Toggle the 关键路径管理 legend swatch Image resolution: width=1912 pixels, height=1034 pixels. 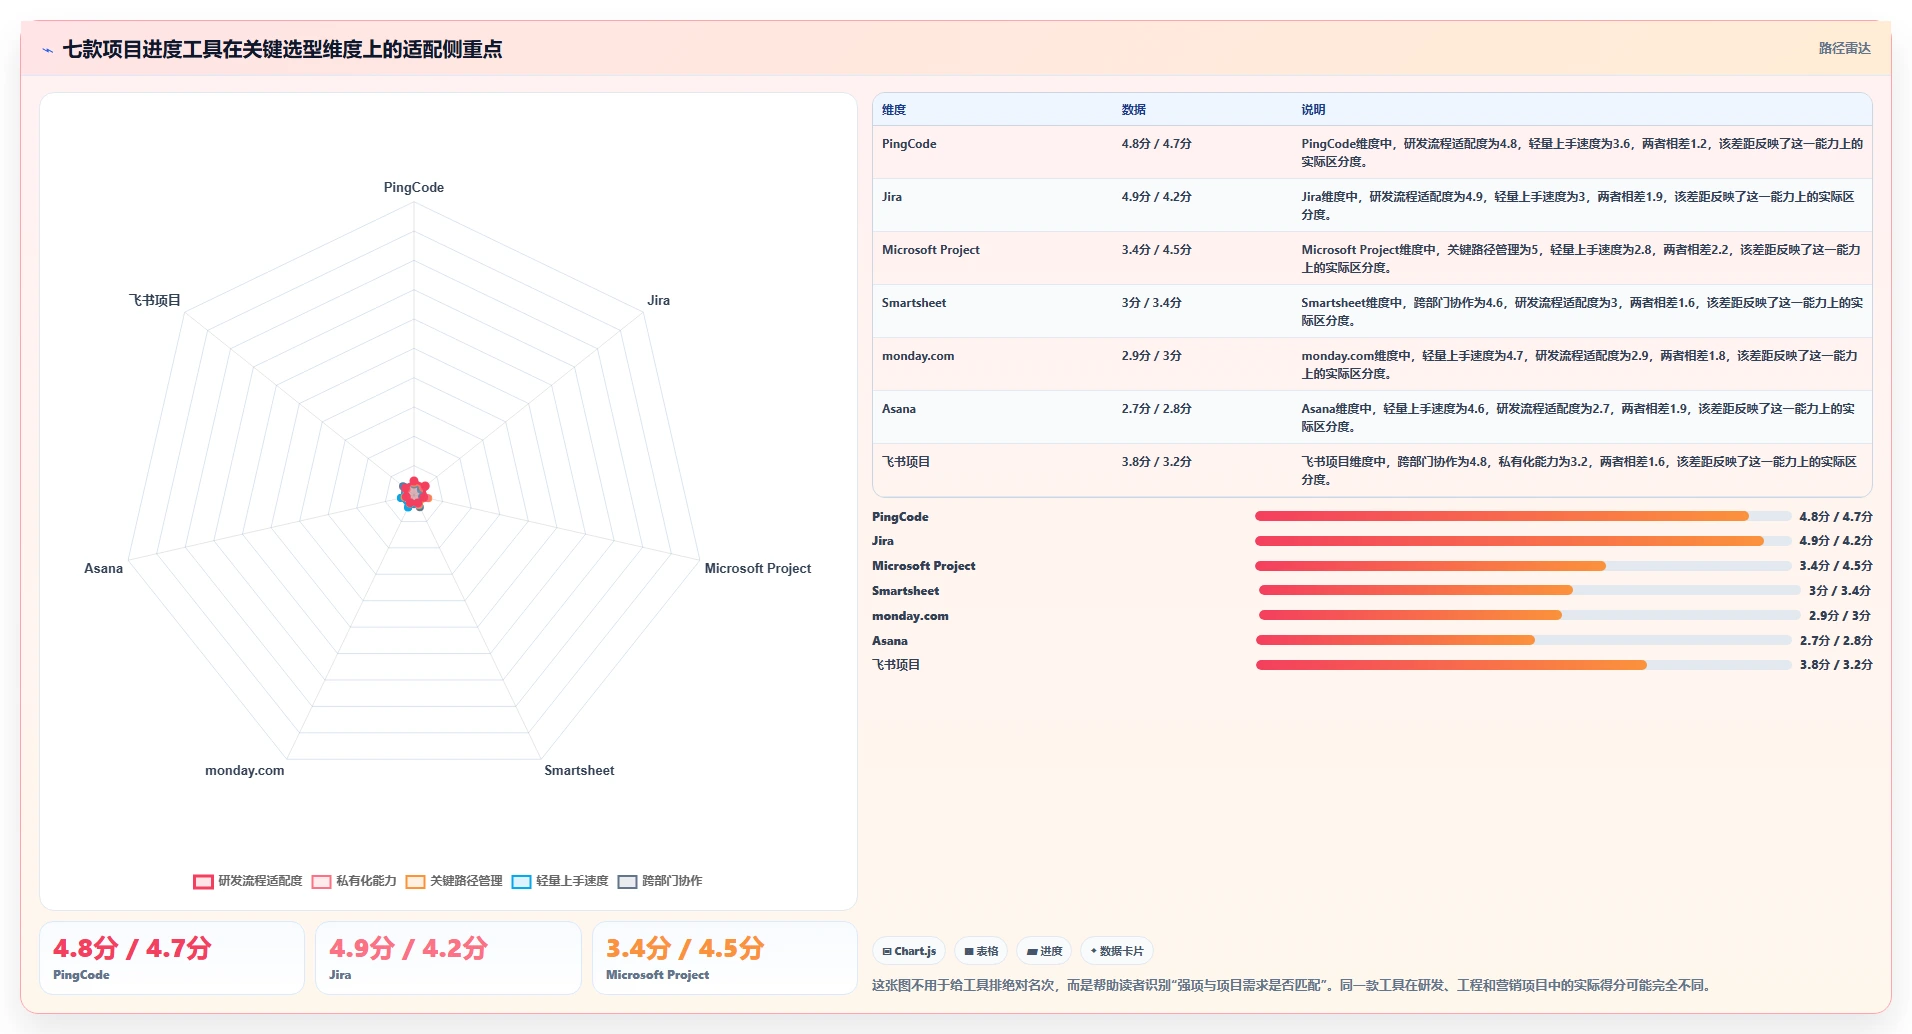[x=415, y=881]
